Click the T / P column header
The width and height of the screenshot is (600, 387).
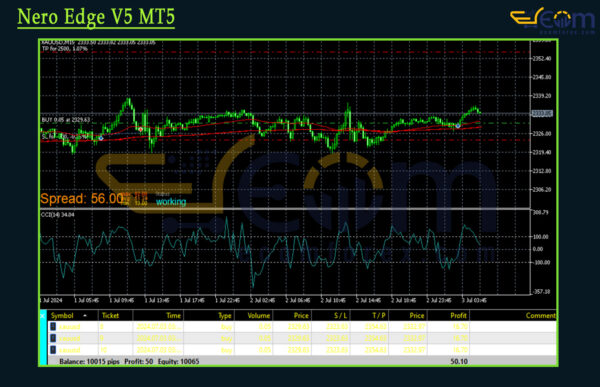tap(379, 315)
